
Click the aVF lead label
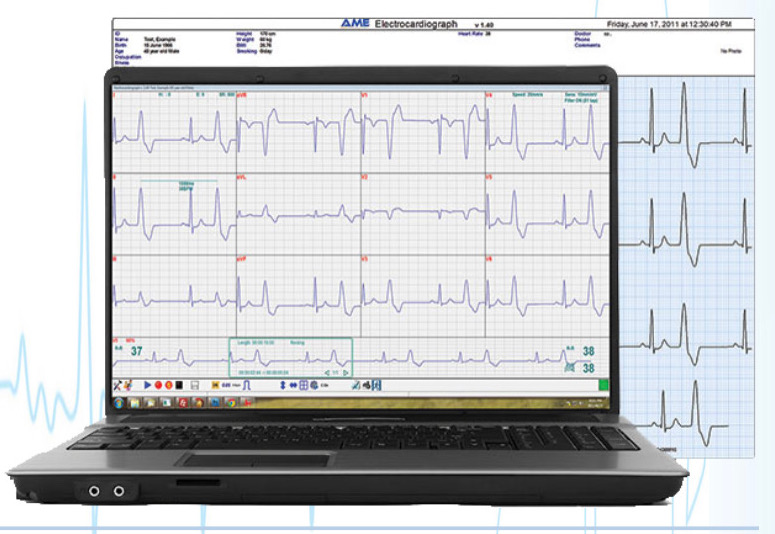coord(242,259)
